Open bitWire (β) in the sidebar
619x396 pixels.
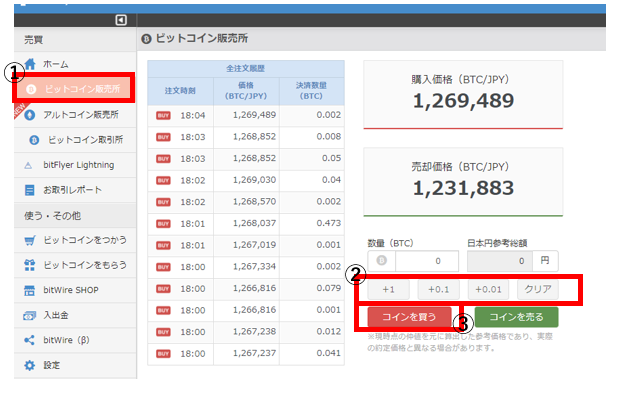pyautogui.click(x=75, y=340)
